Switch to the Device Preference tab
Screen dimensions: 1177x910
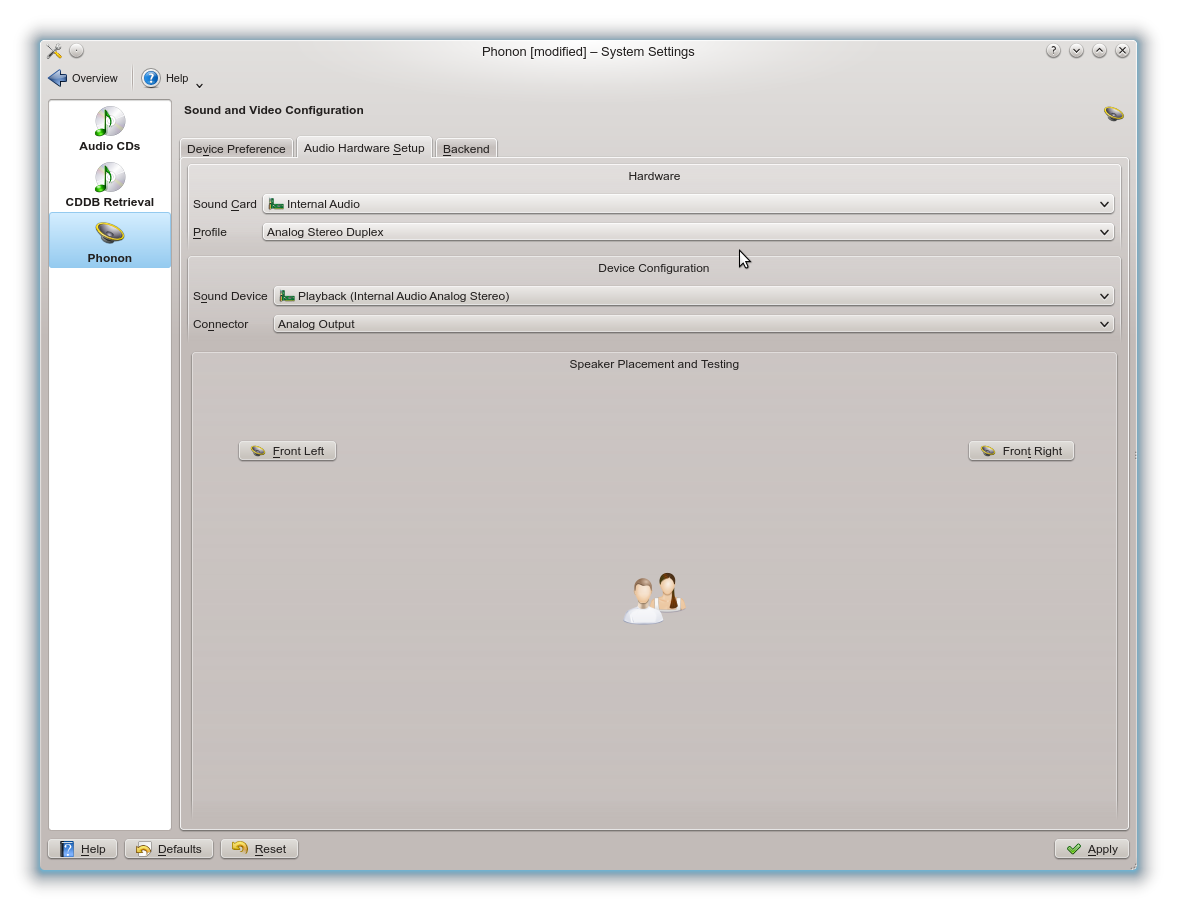[x=236, y=148]
